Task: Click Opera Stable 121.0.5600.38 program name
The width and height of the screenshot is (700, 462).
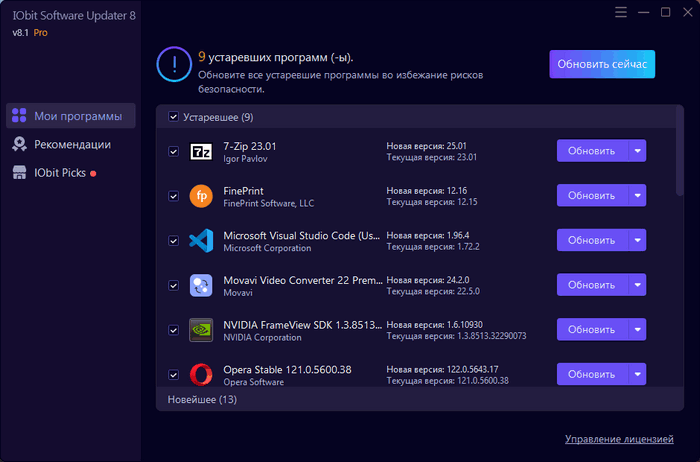Action: pyautogui.click(x=287, y=370)
